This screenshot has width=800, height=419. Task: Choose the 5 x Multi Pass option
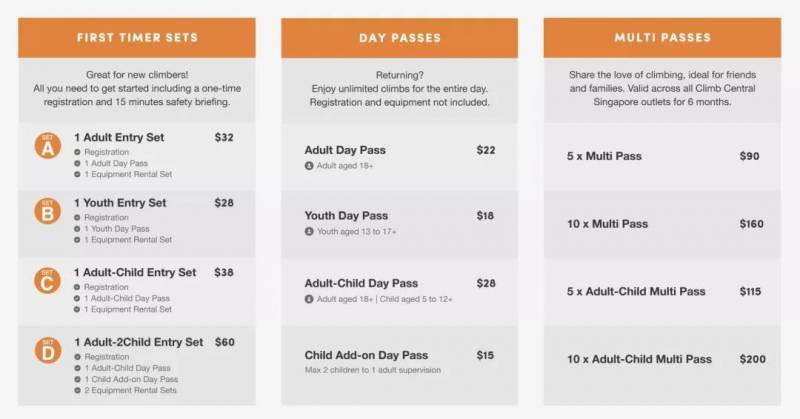[x=605, y=156]
